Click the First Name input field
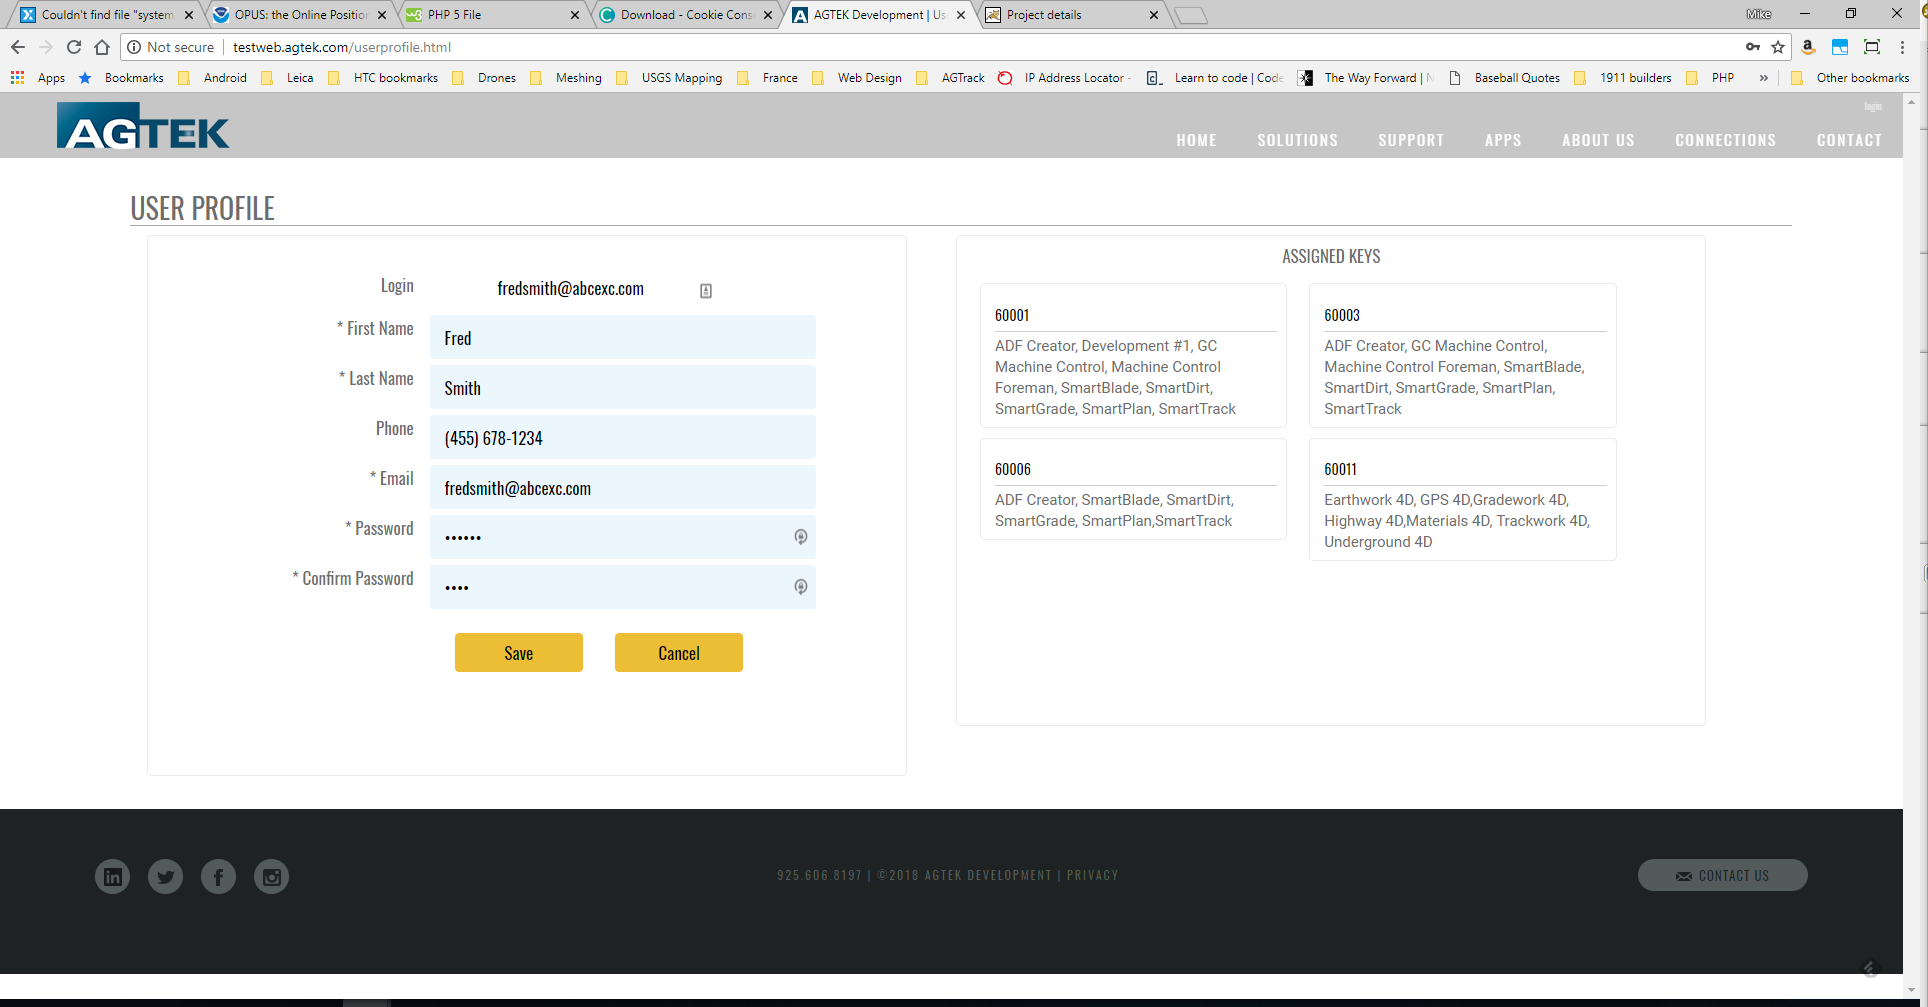The width and height of the screenshot is (1928, 1007). tap(622, 338)
